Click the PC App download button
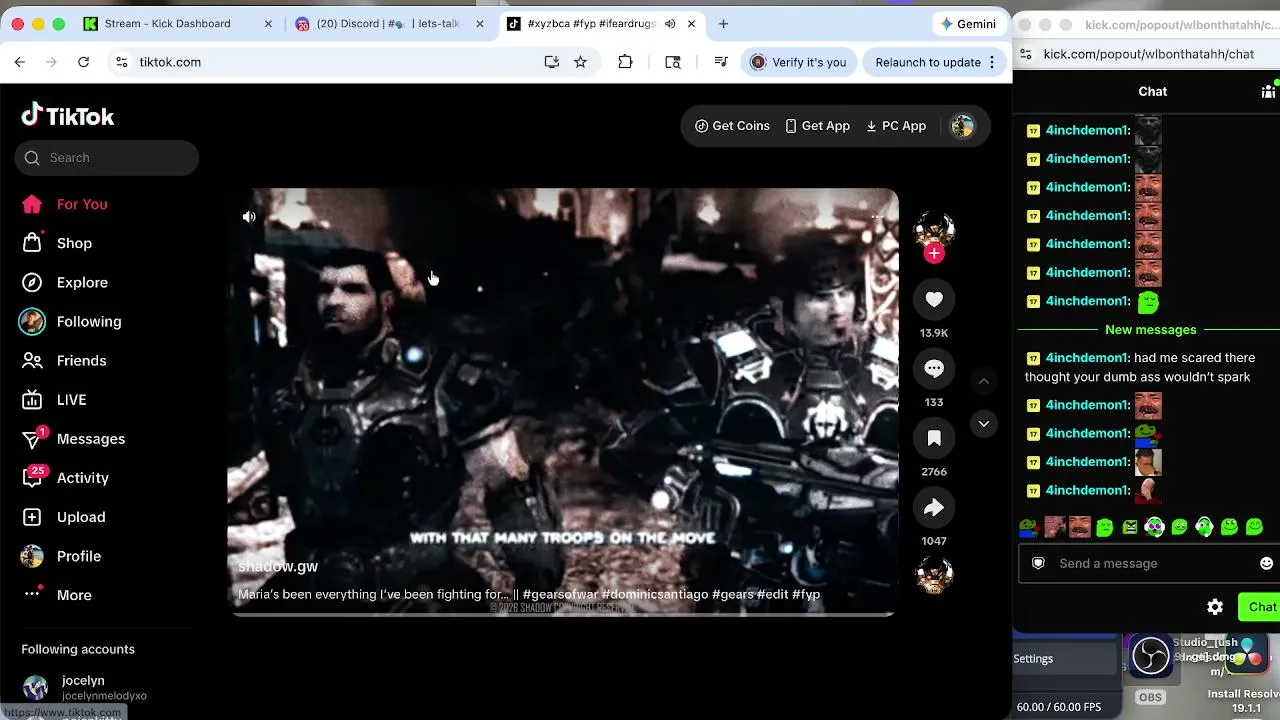The height and width of the screenshot is (720, 1280). [896, 126]
